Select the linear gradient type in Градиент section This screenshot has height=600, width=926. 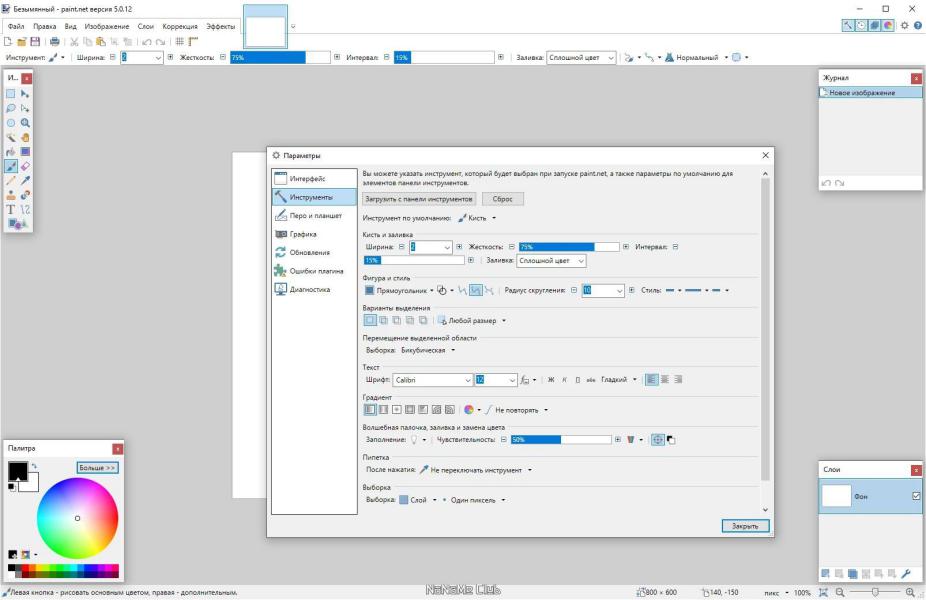[x=370, y=409]
